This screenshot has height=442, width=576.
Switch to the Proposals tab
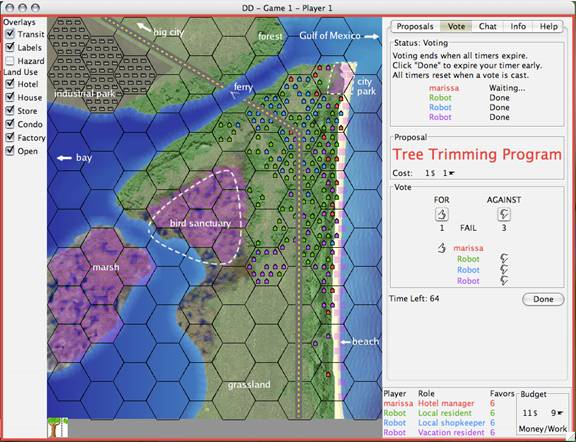click(x=415, y=26)
